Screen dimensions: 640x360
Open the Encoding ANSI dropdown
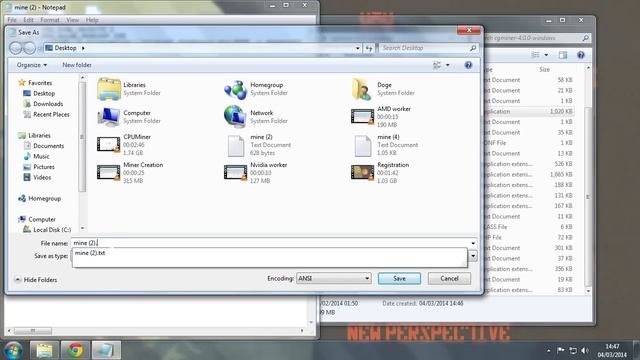point(333,278)
